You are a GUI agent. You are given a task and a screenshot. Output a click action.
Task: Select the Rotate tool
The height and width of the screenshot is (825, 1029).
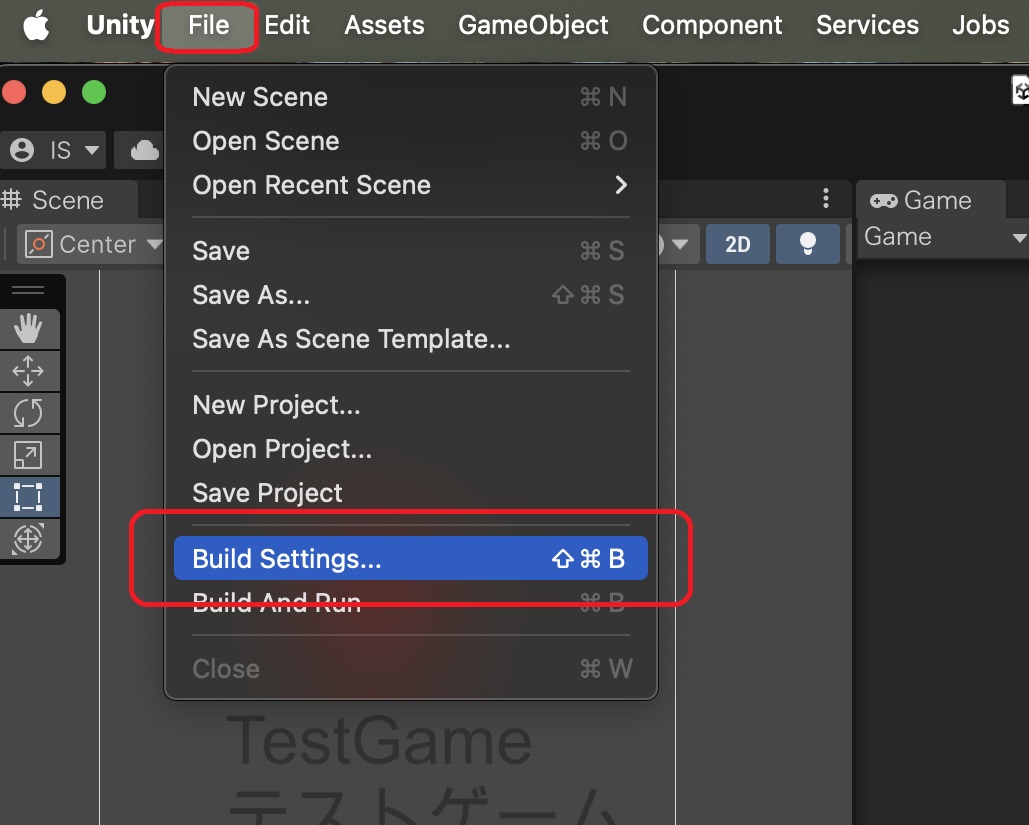(28, 413)
